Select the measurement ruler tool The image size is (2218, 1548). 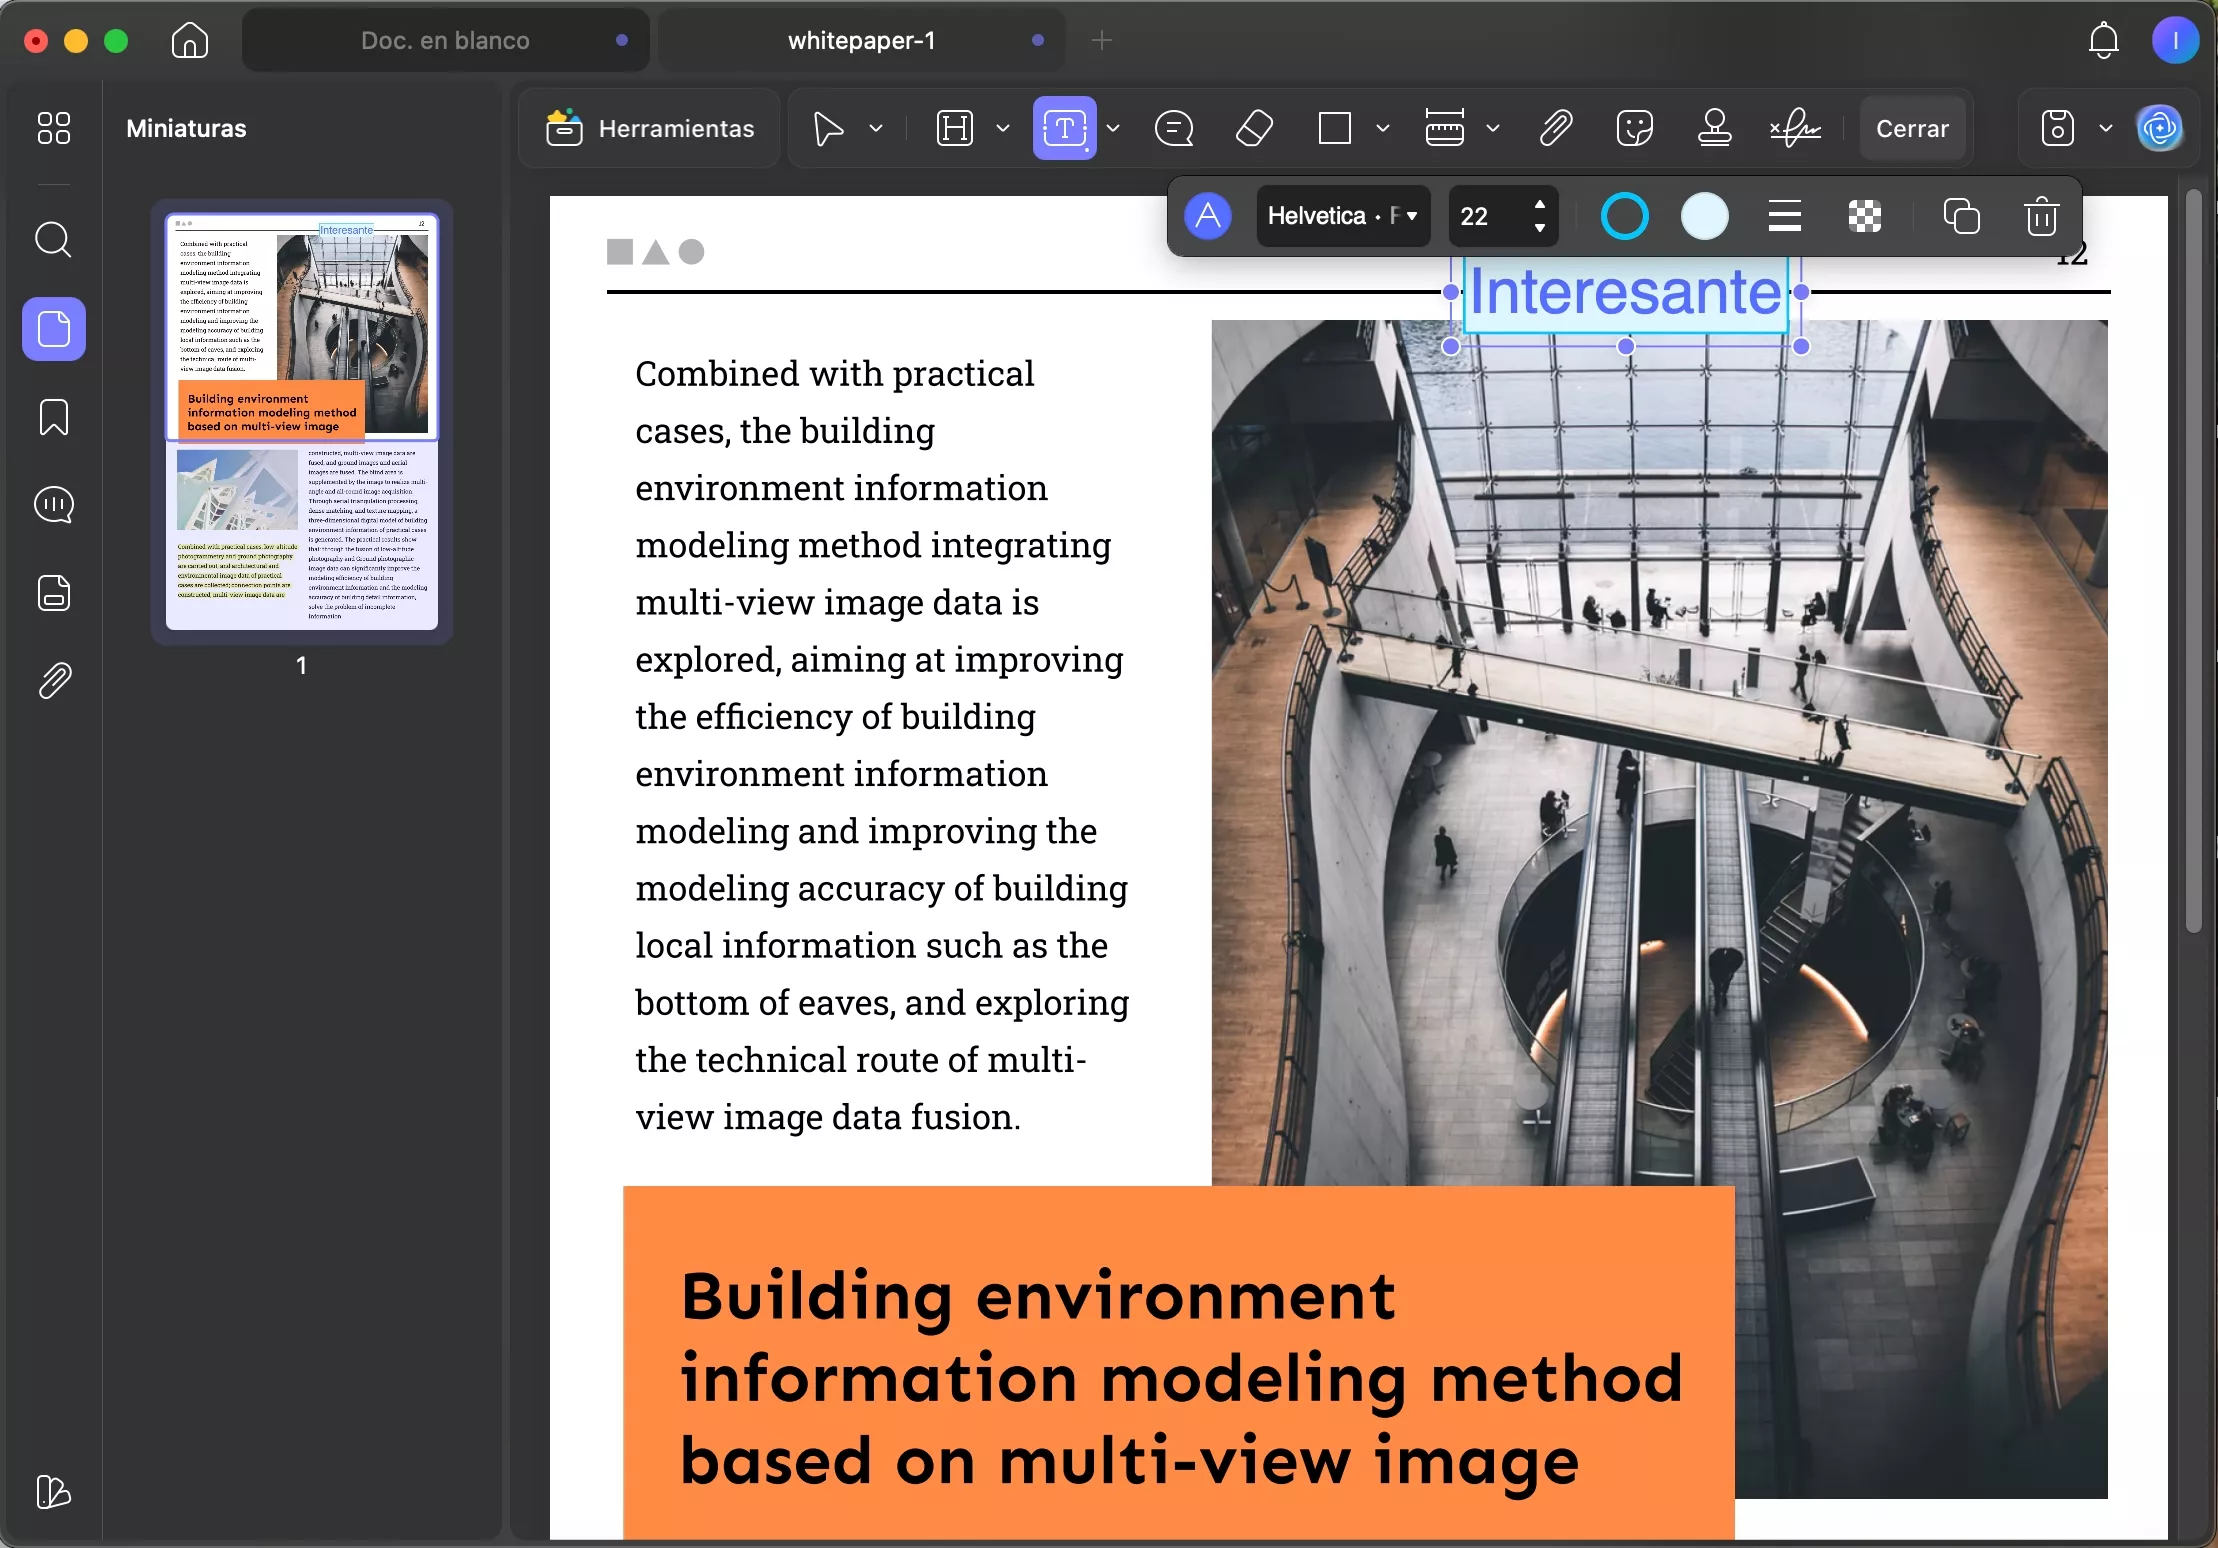coord(1445,129)
